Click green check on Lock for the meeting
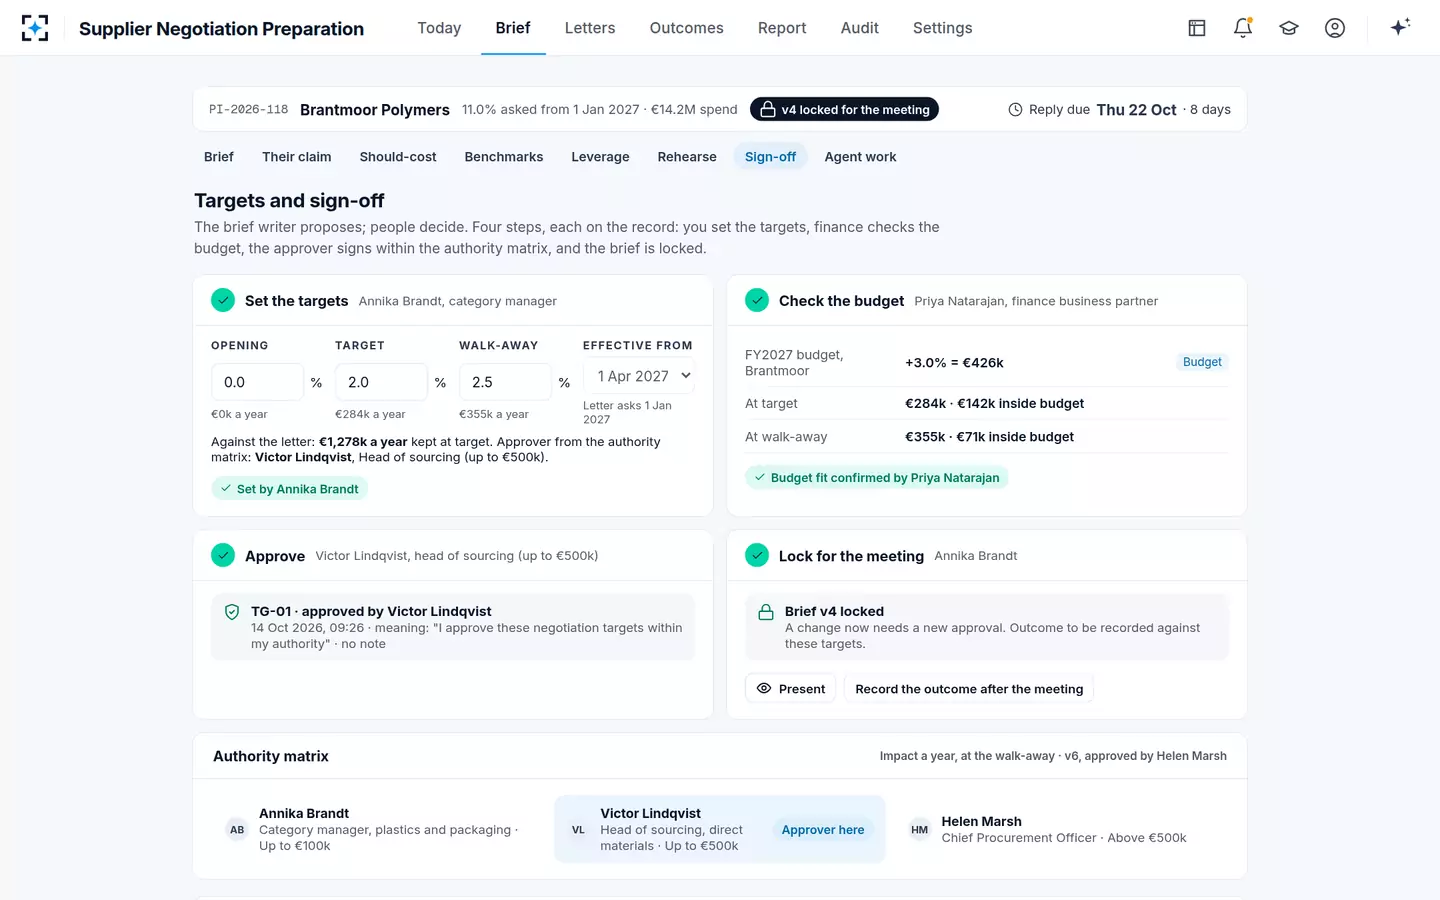The width and height of the screenshot is (1440, 900). [757, 555]
